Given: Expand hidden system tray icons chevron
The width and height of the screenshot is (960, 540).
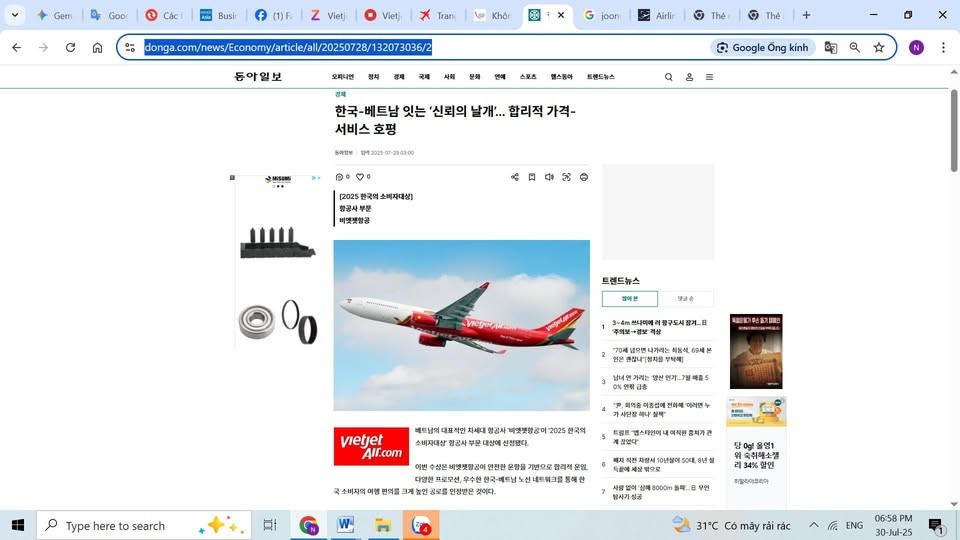Looking at the screenshot, I should coord(814,525).
